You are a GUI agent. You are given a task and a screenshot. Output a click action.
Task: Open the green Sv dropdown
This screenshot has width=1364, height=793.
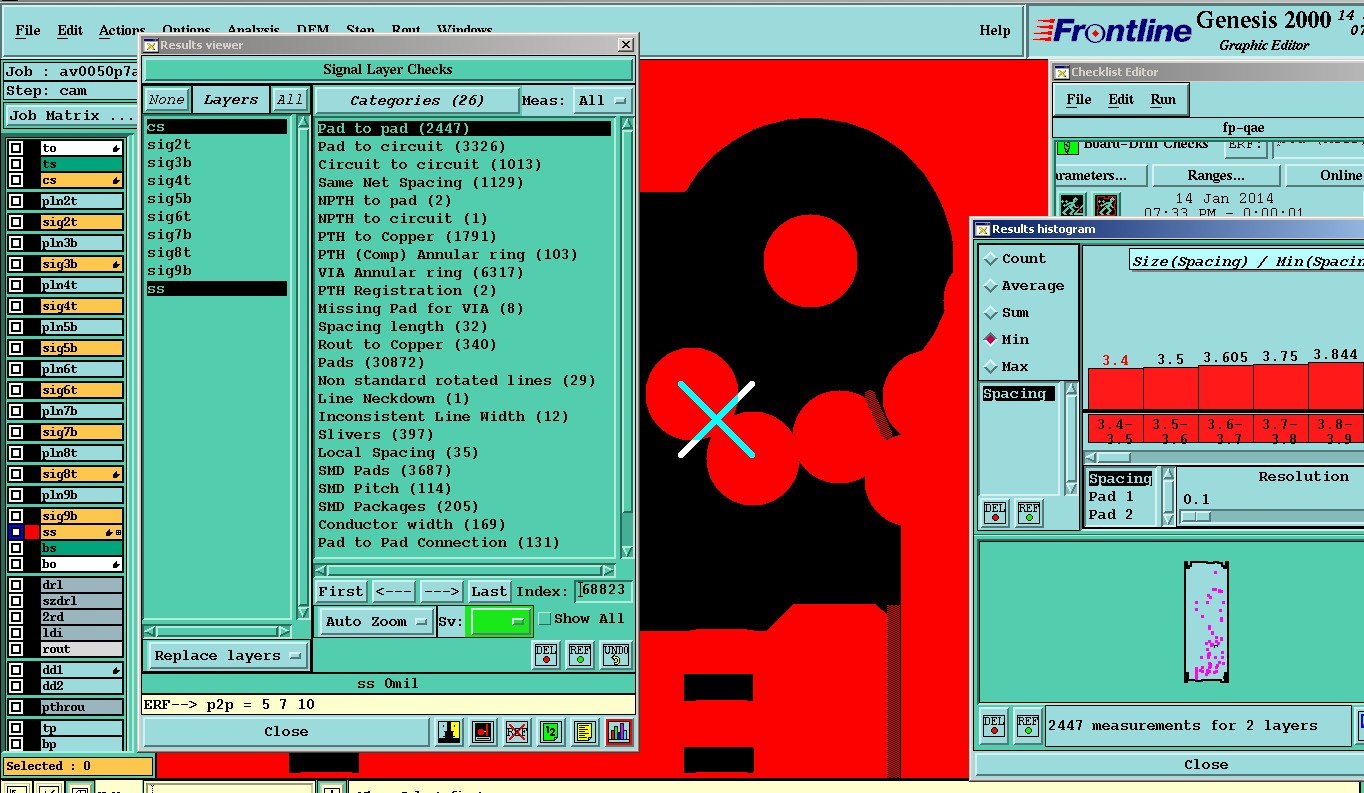[x=501, y=621]
